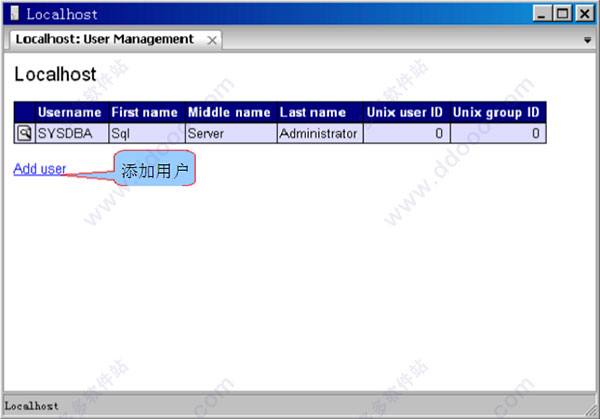Close the User Management tab
Screen dimensions: 600x419
[212, 40]
